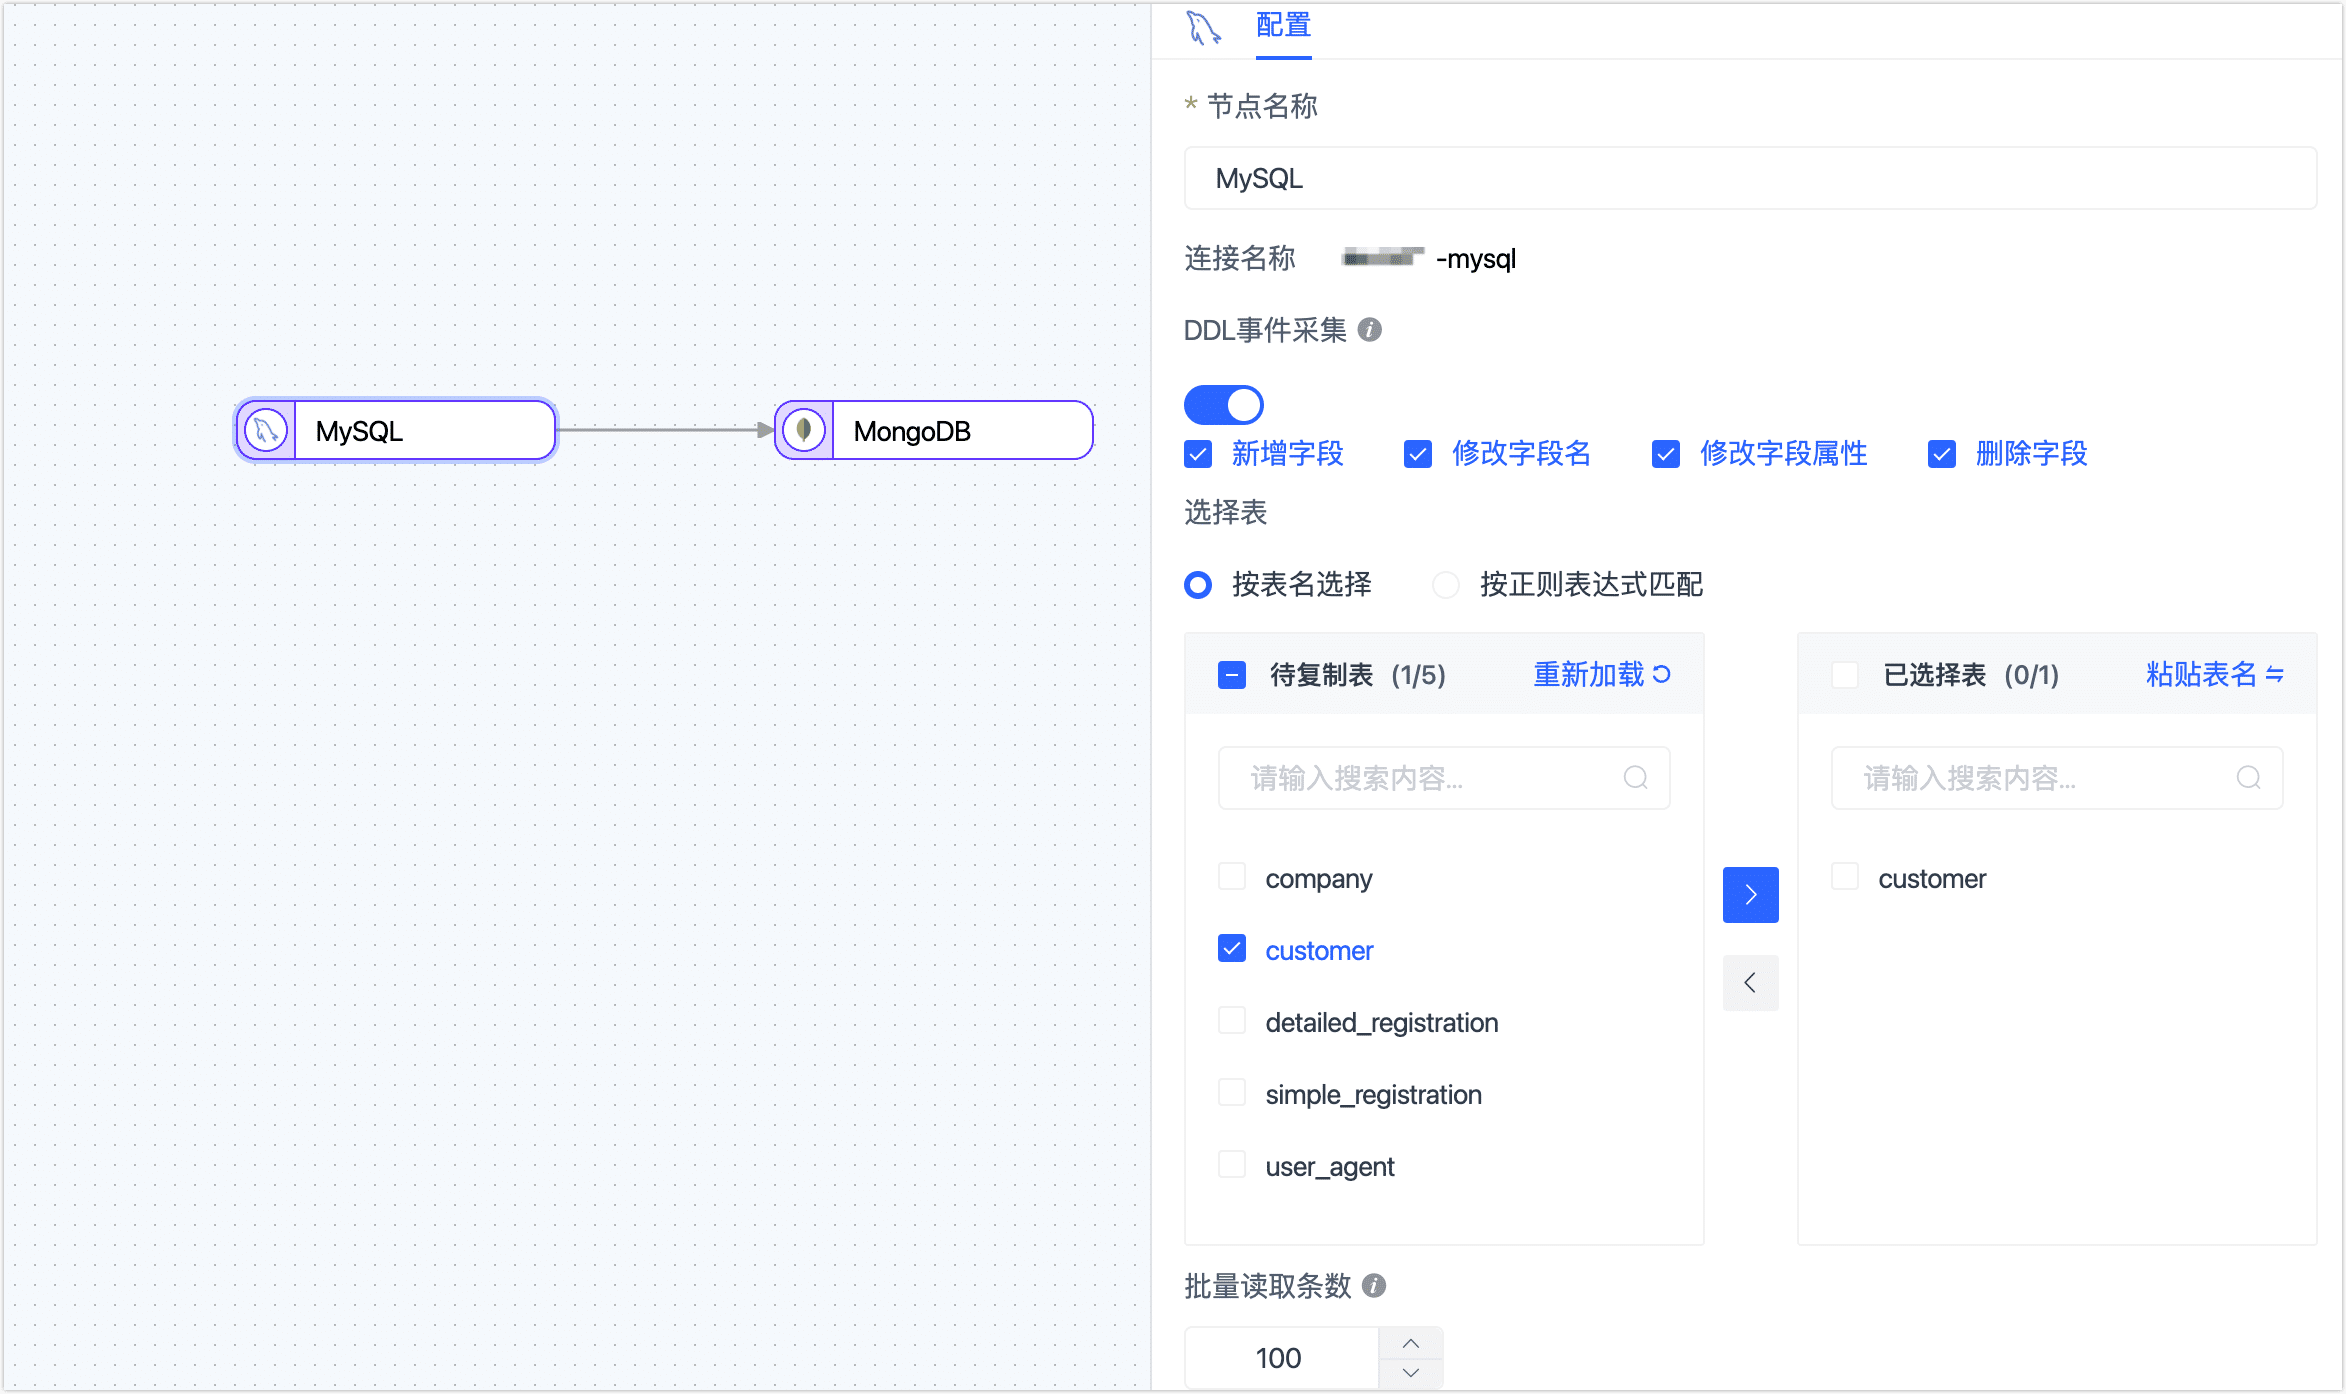The image size is (2346, 1394).
Task: Click the left arrow transfer button
Action: 1750,983
